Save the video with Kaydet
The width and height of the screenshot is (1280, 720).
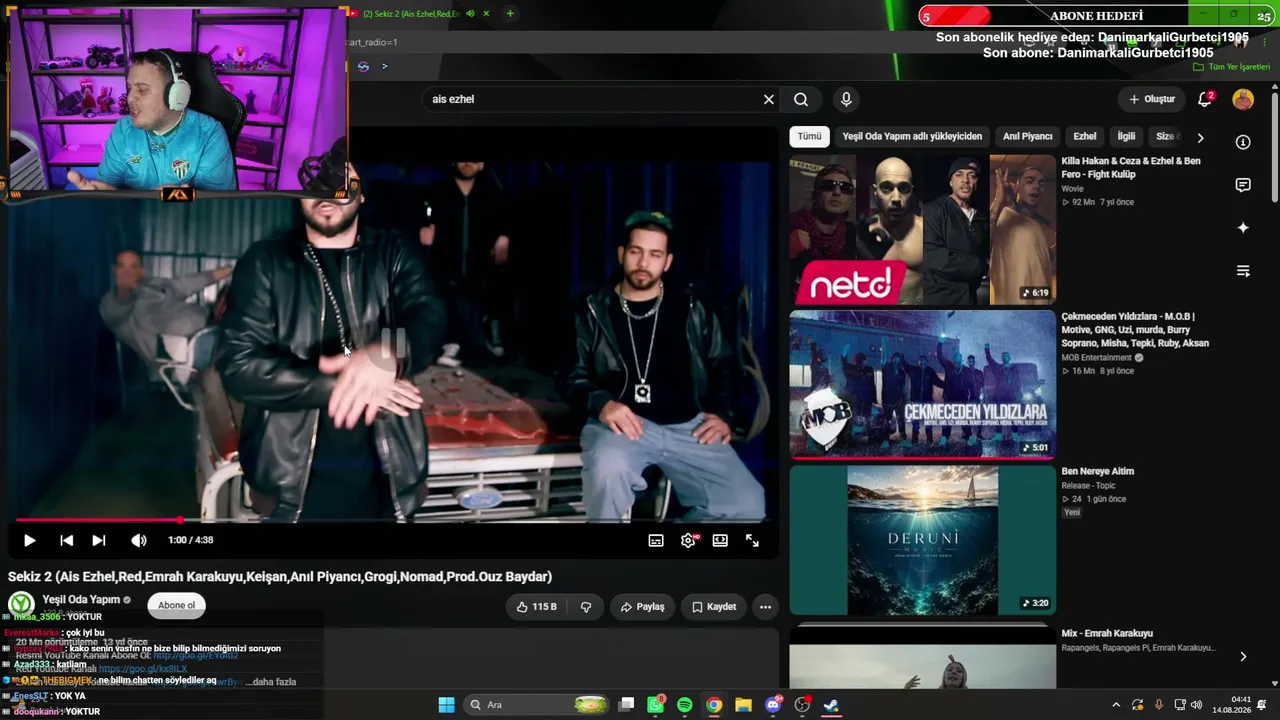coord(714,607)
